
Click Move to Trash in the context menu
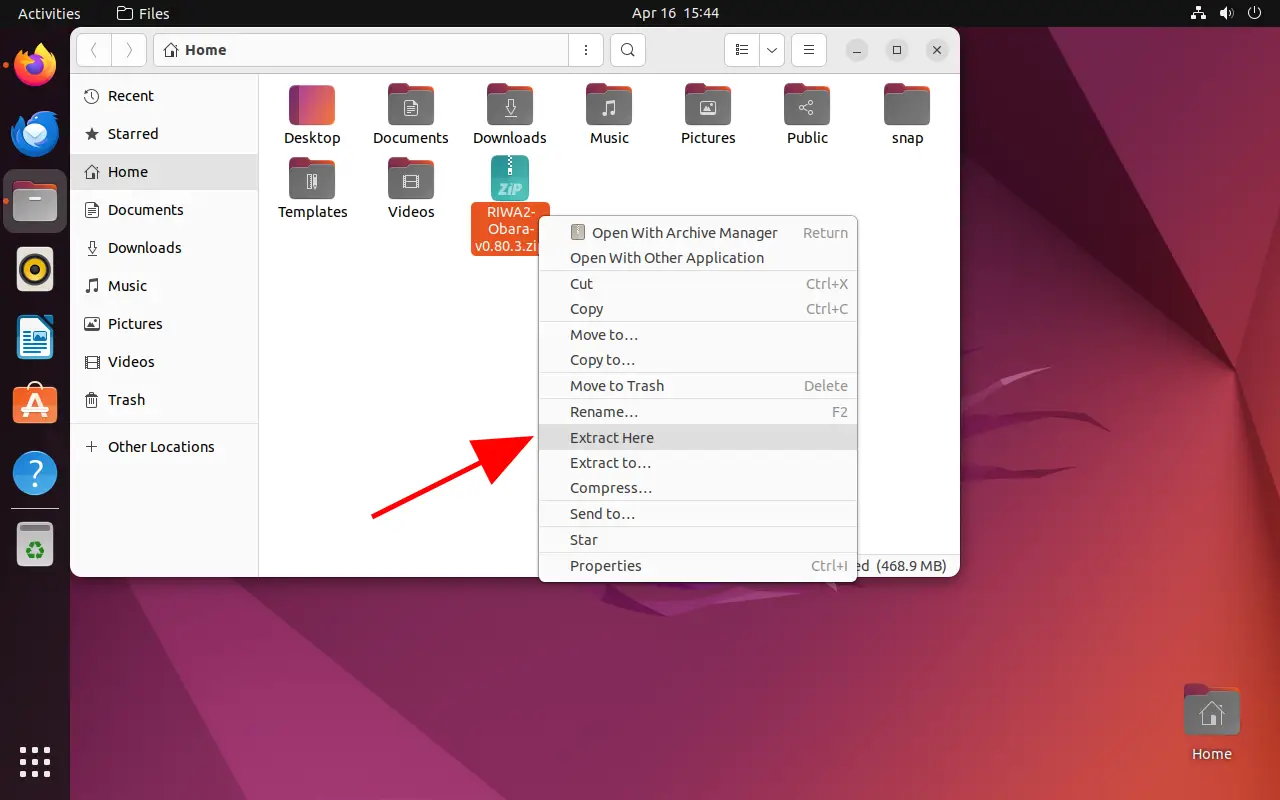click(x=617, y=386)
